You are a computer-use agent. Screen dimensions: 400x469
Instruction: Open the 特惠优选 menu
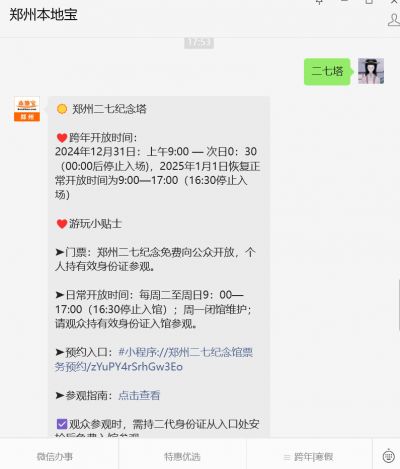(x=182, y=456)
